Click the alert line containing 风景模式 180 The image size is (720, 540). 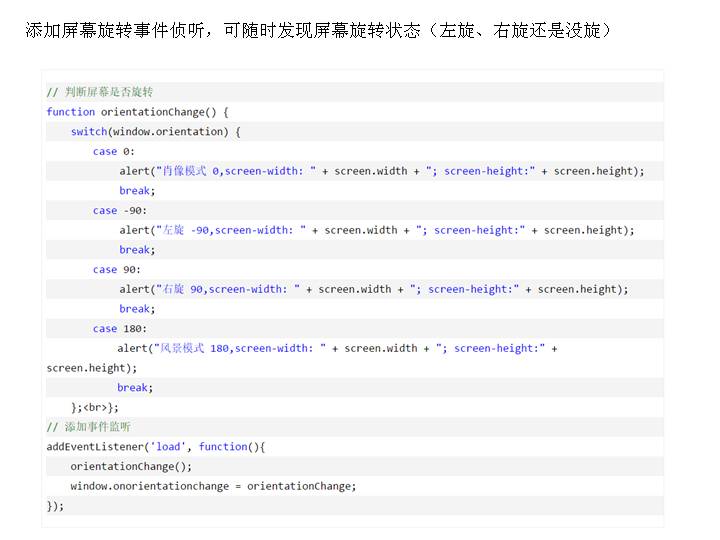pyautogui.click(x=337, y=348)
